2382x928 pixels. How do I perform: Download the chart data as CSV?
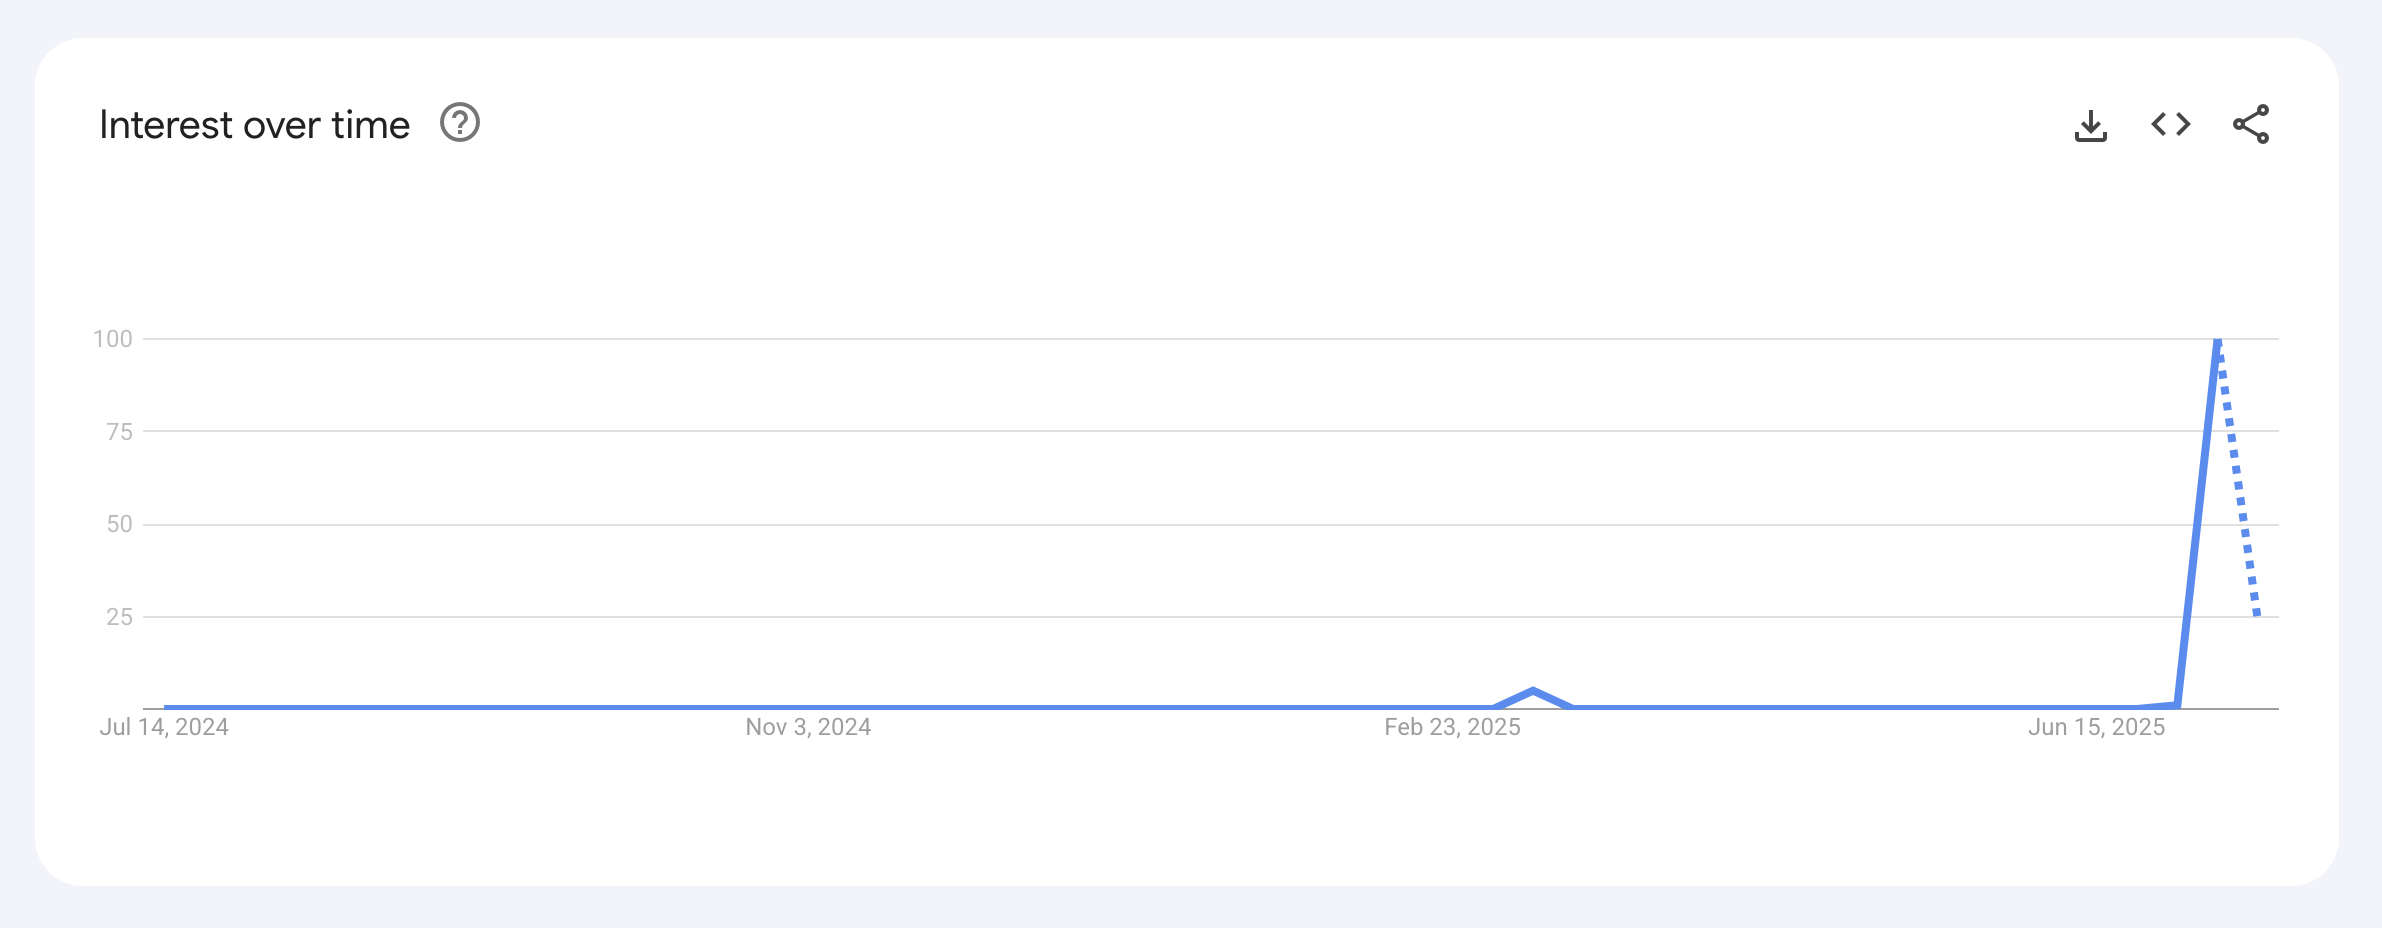[2090, 125]
